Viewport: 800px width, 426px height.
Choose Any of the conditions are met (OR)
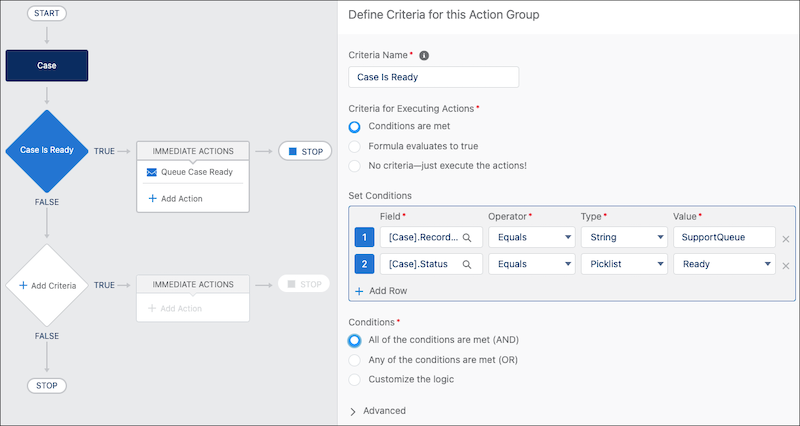pyautogui.click(x=354, y=360)
